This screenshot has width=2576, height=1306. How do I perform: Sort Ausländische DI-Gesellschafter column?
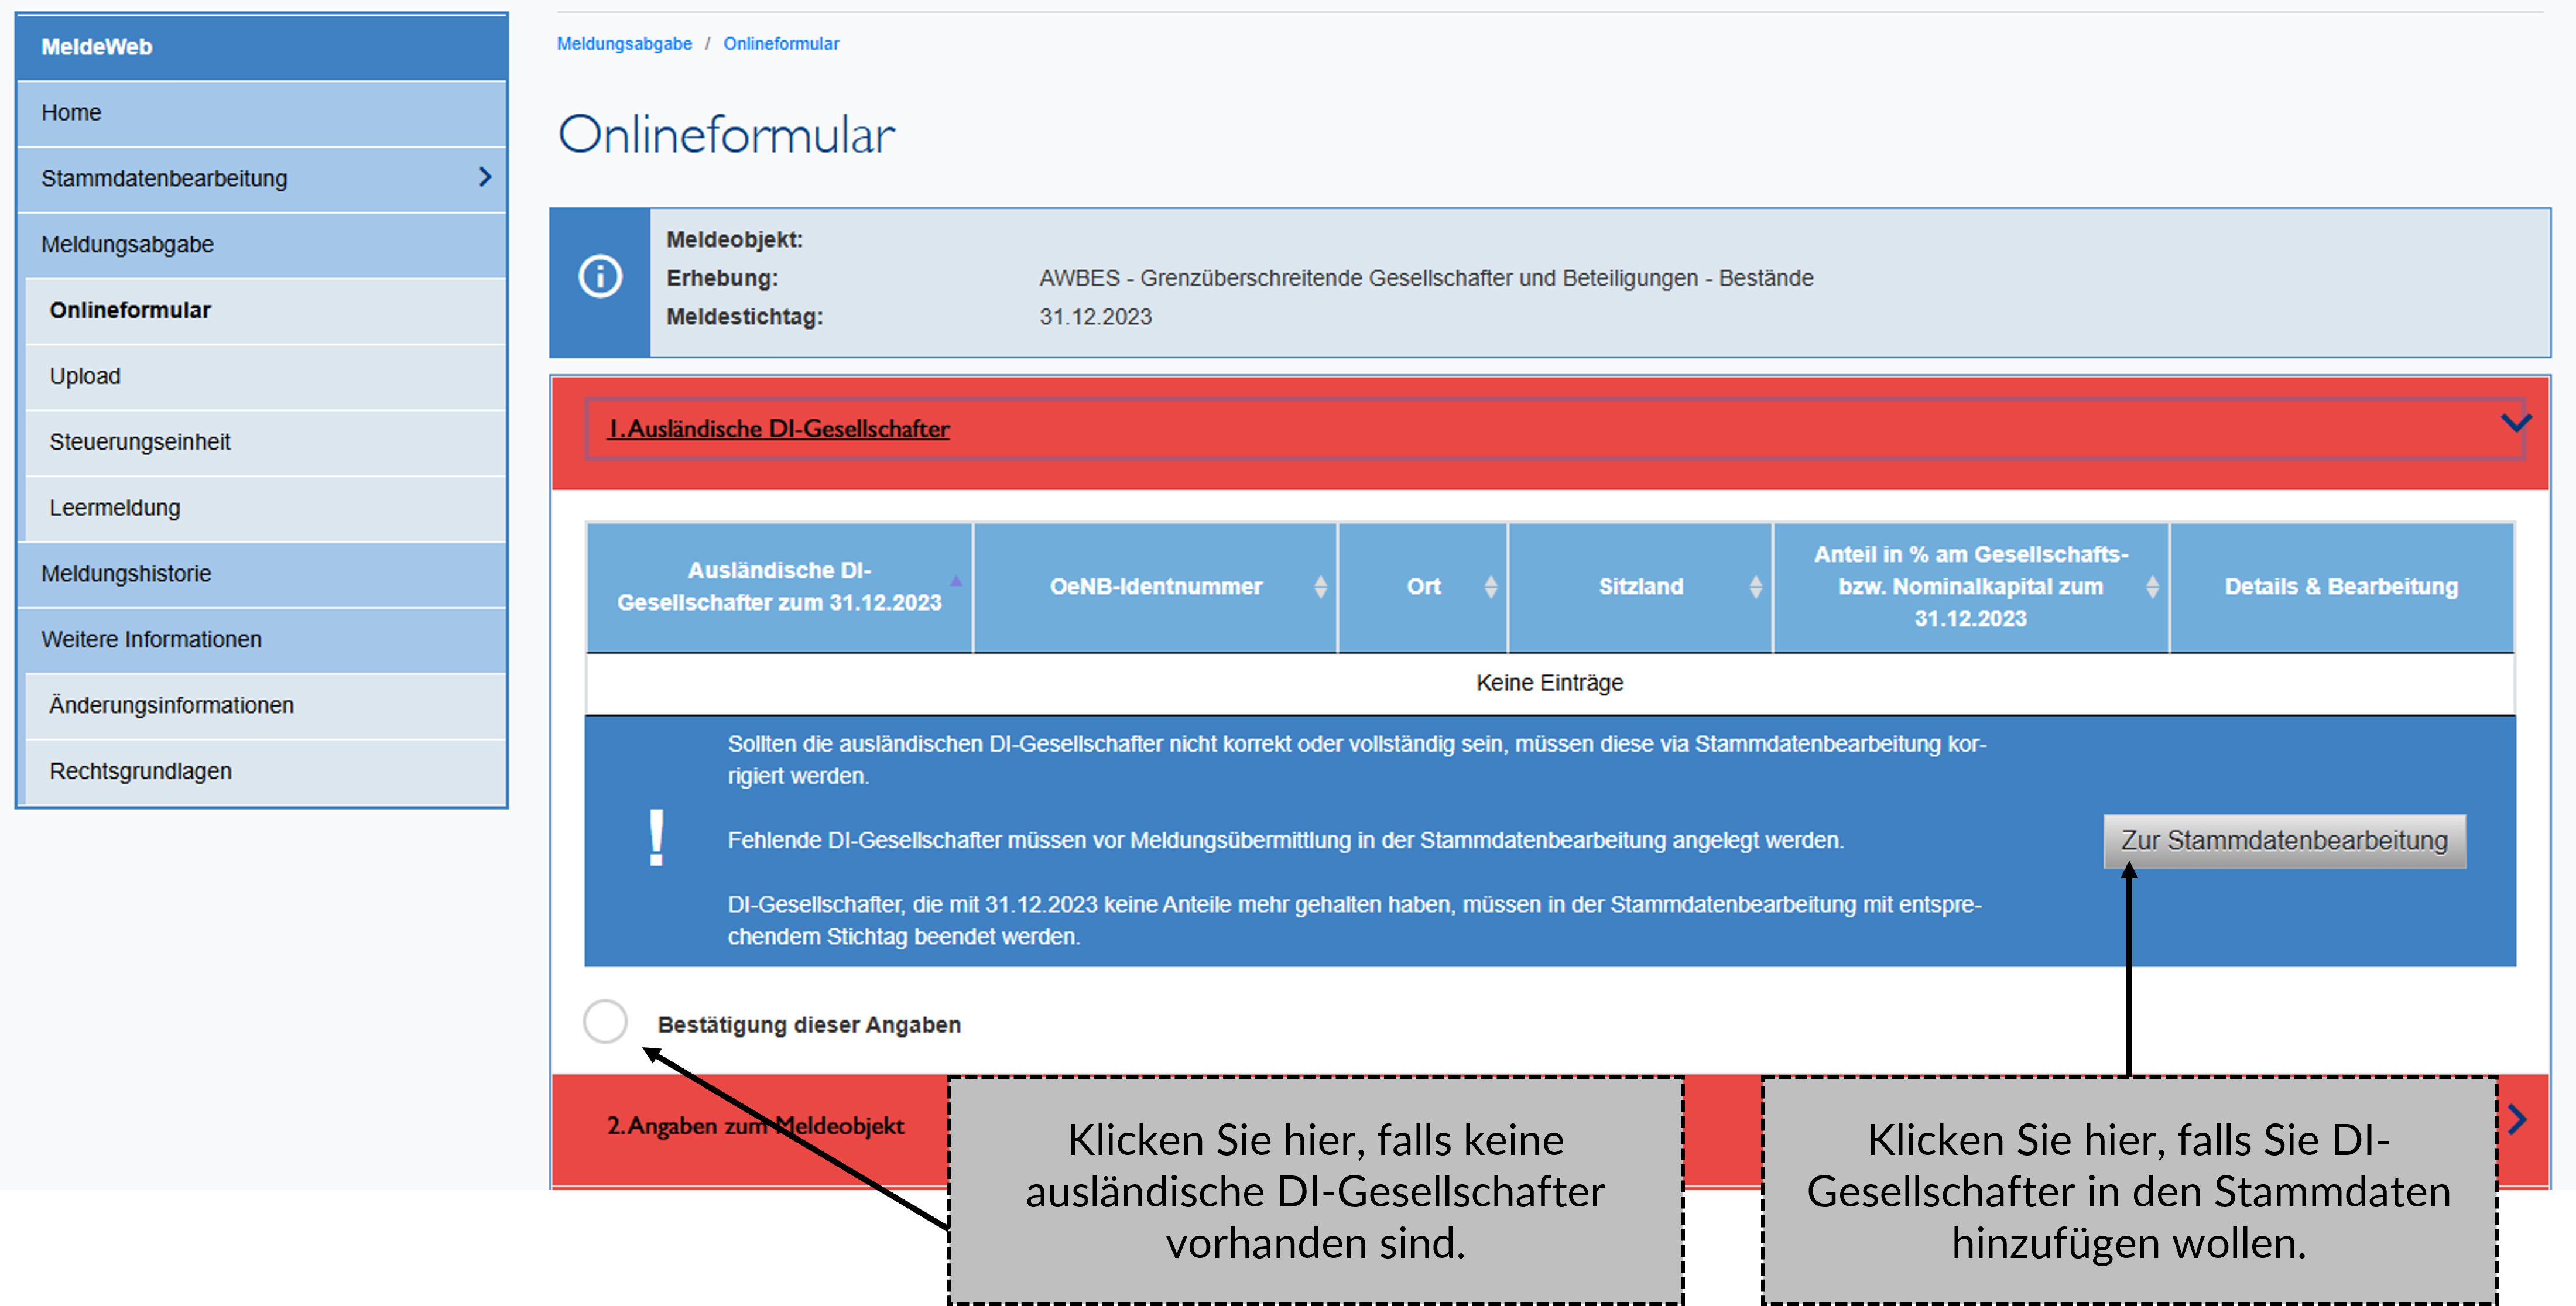pos(956,581)
